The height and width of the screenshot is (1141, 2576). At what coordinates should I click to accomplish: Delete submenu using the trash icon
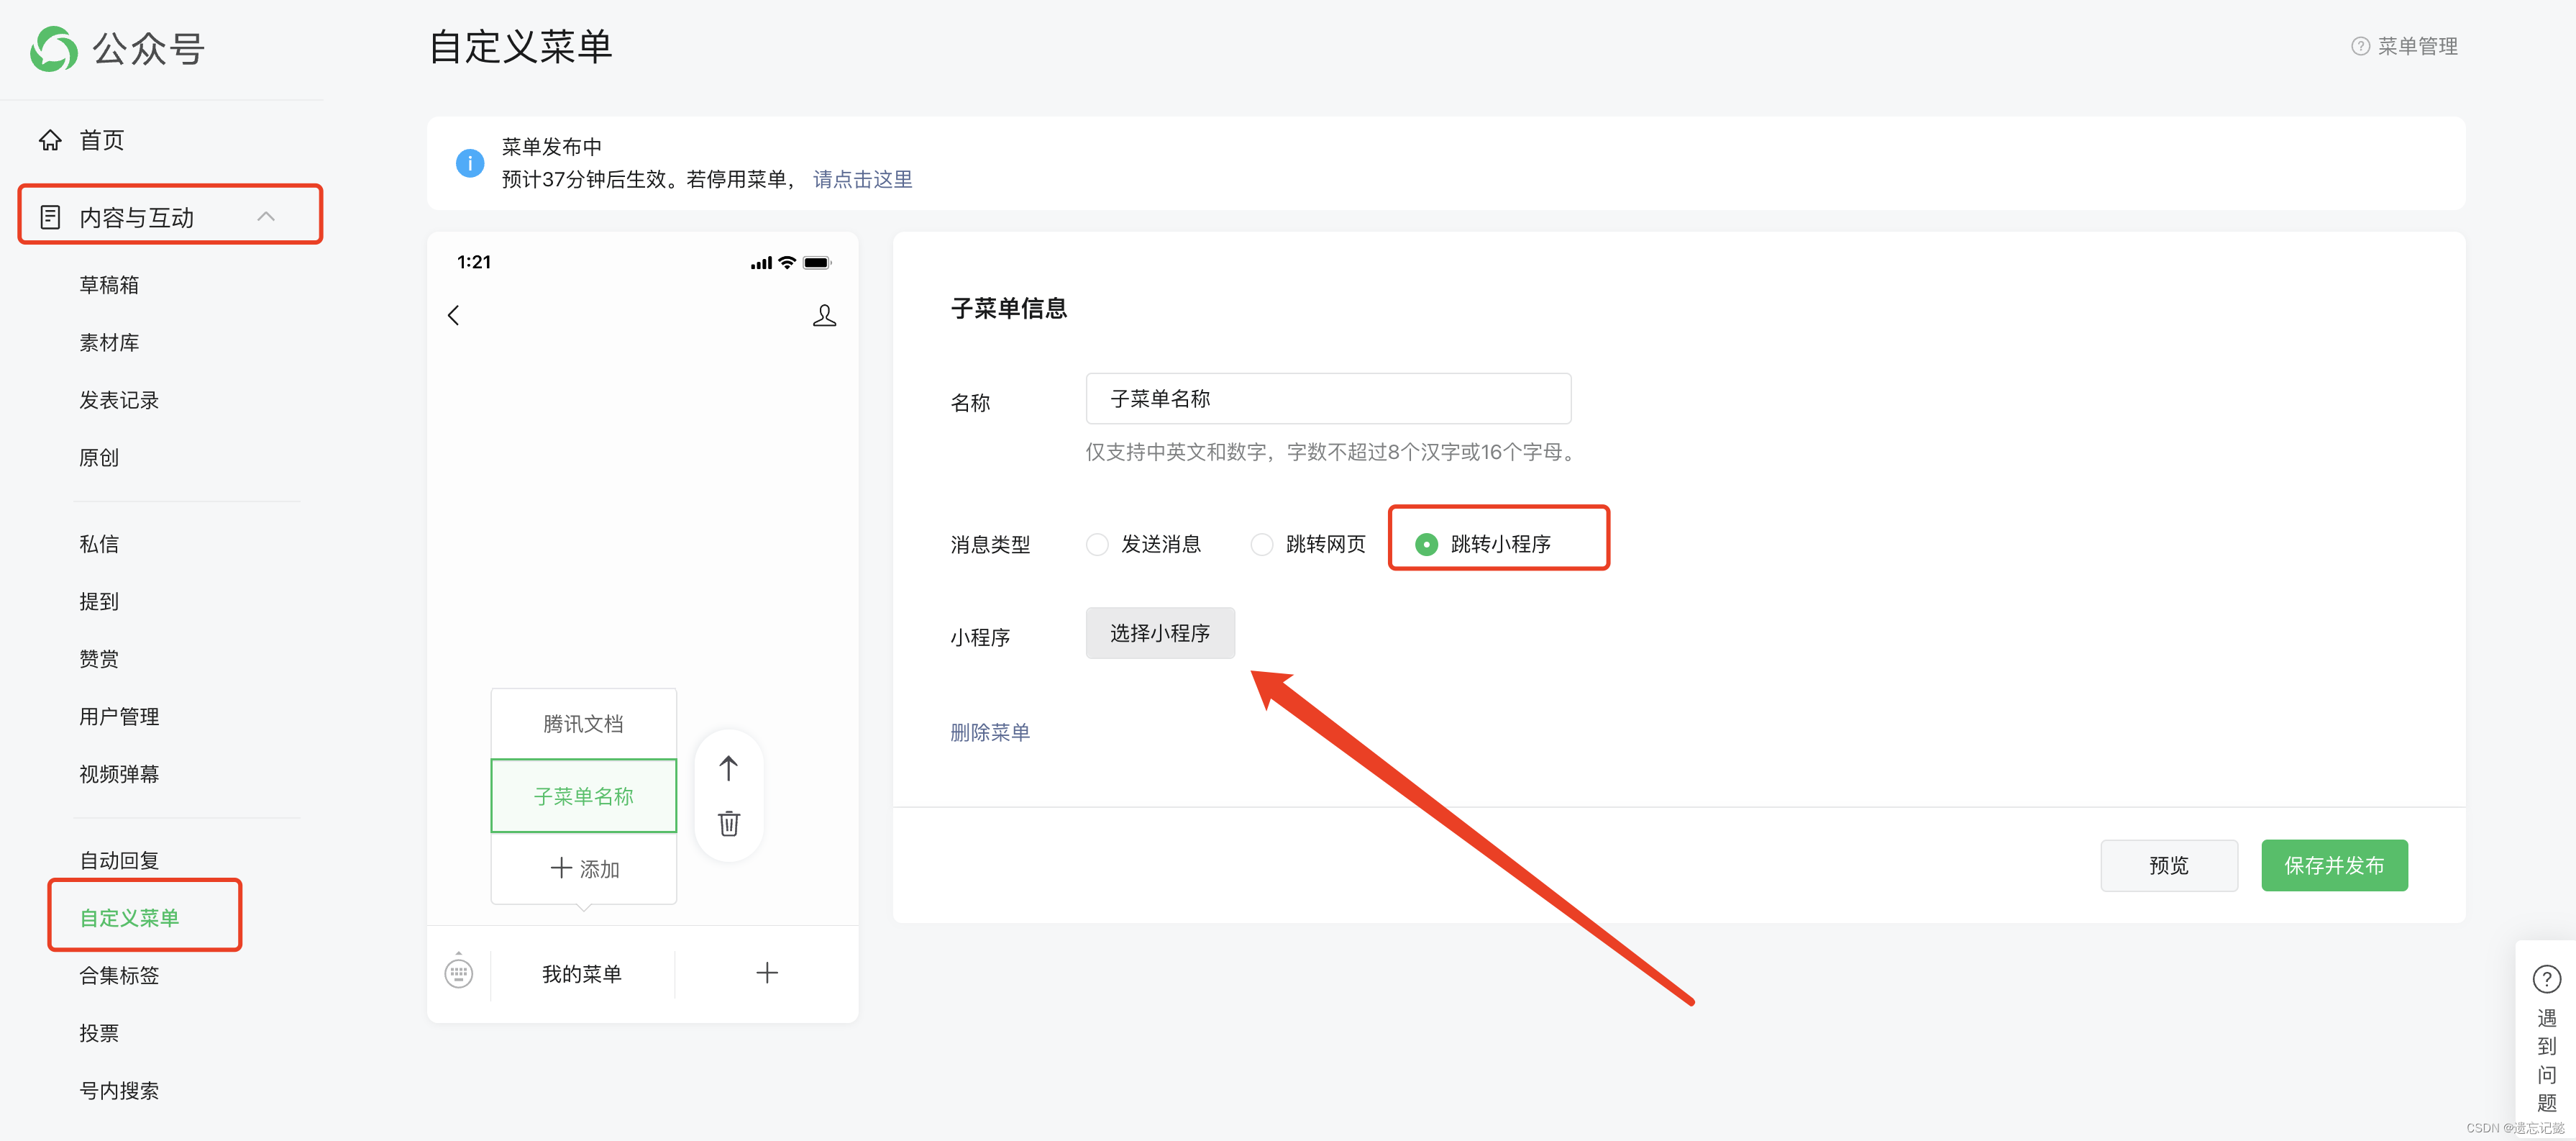click(x=729, y=824)
